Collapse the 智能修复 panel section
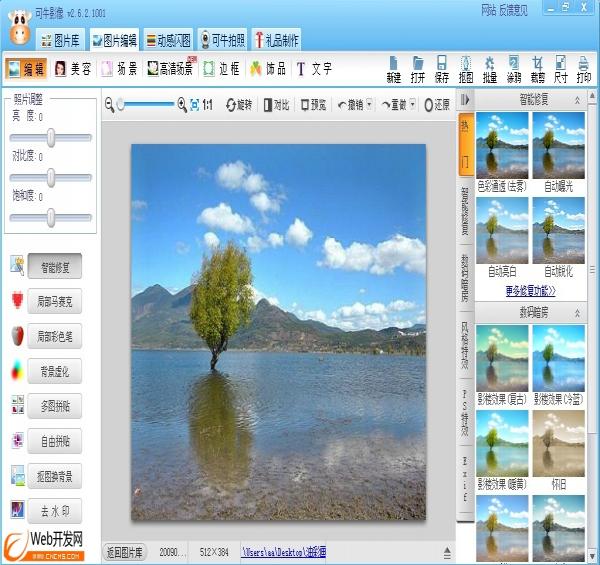 point(577,101)
